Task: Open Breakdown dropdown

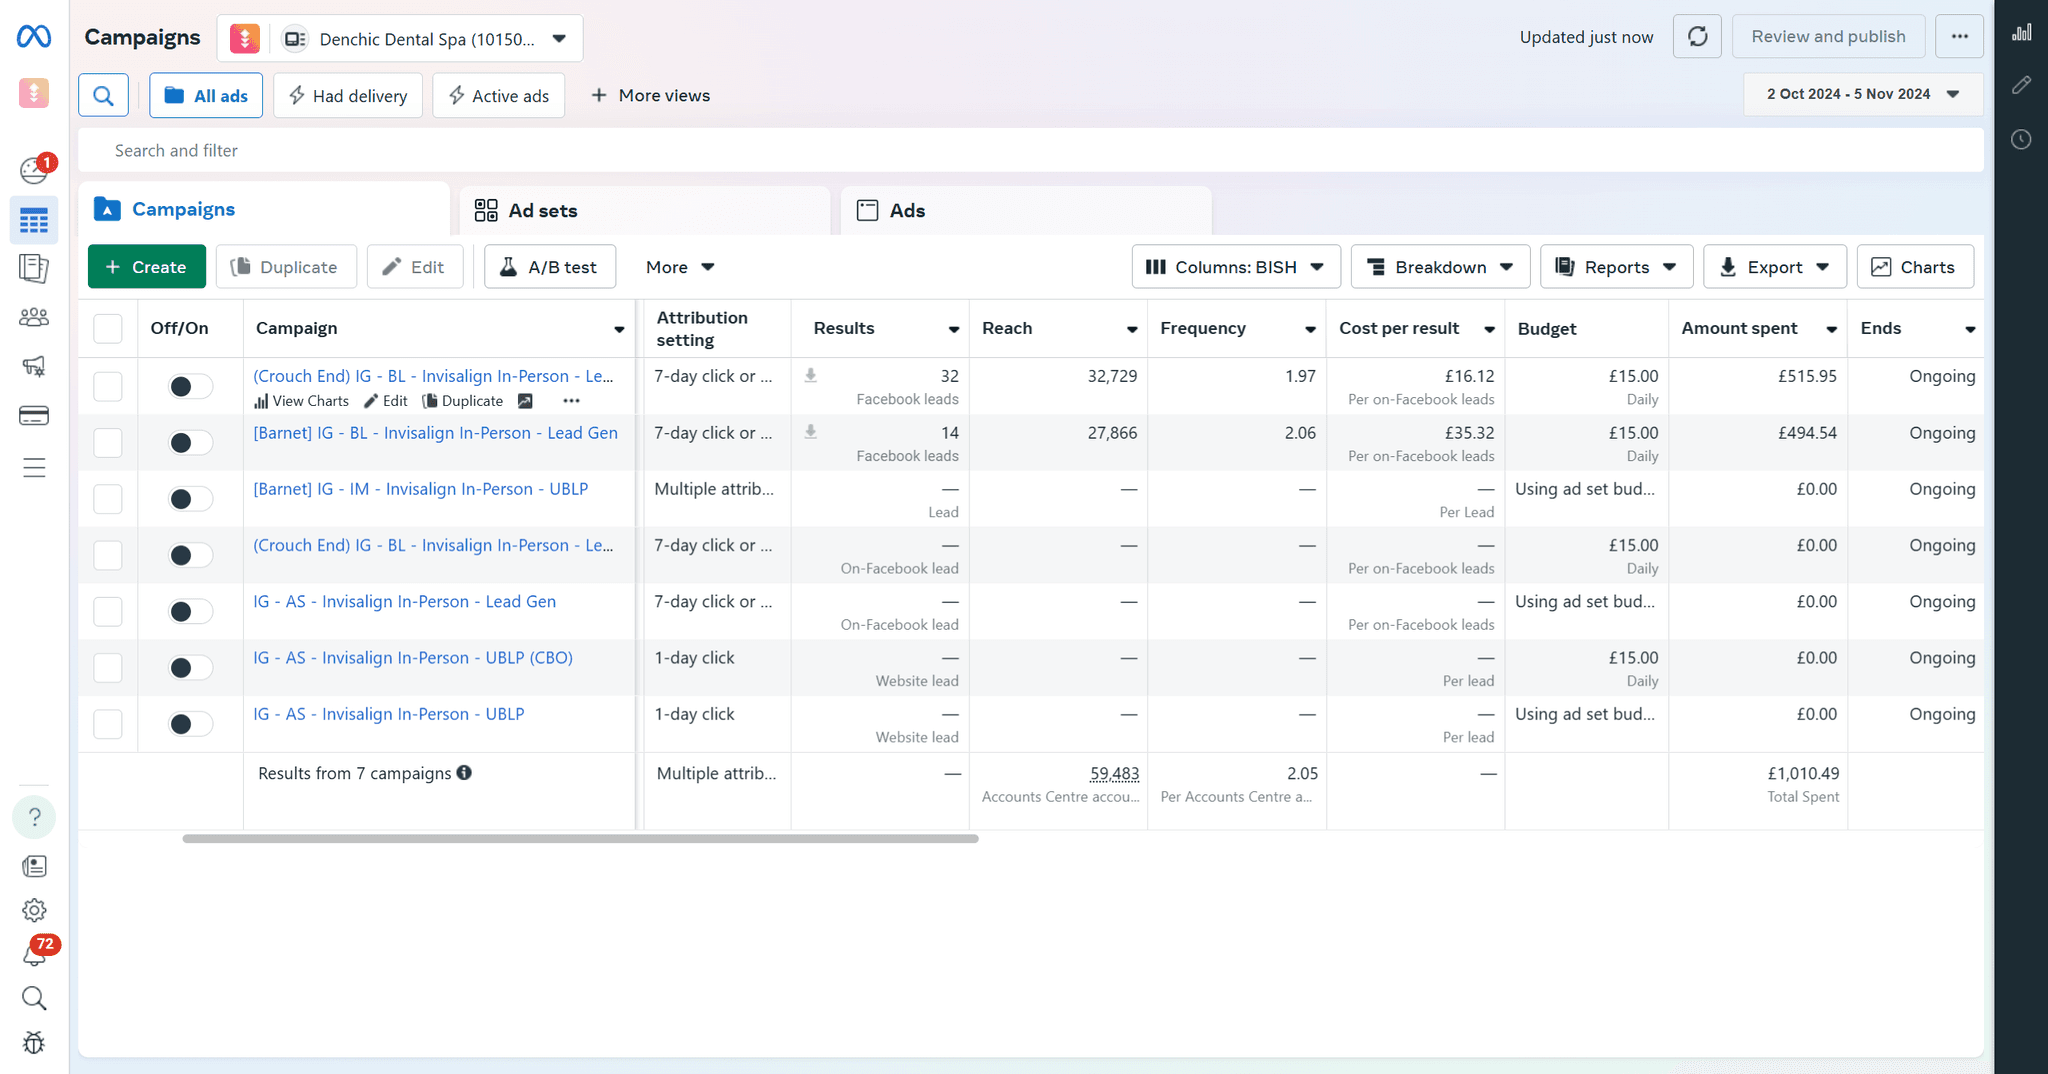Action: click(1440, 267)
